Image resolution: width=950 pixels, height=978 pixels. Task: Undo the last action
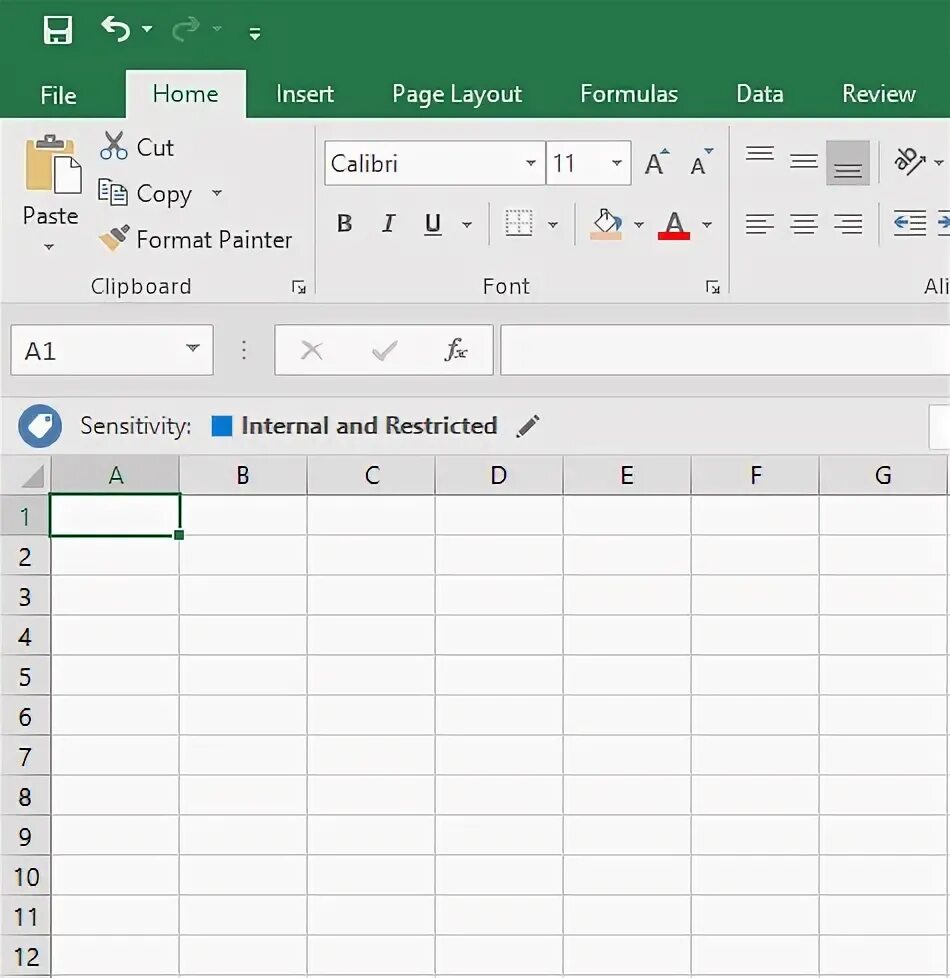(x=116, y=29)
